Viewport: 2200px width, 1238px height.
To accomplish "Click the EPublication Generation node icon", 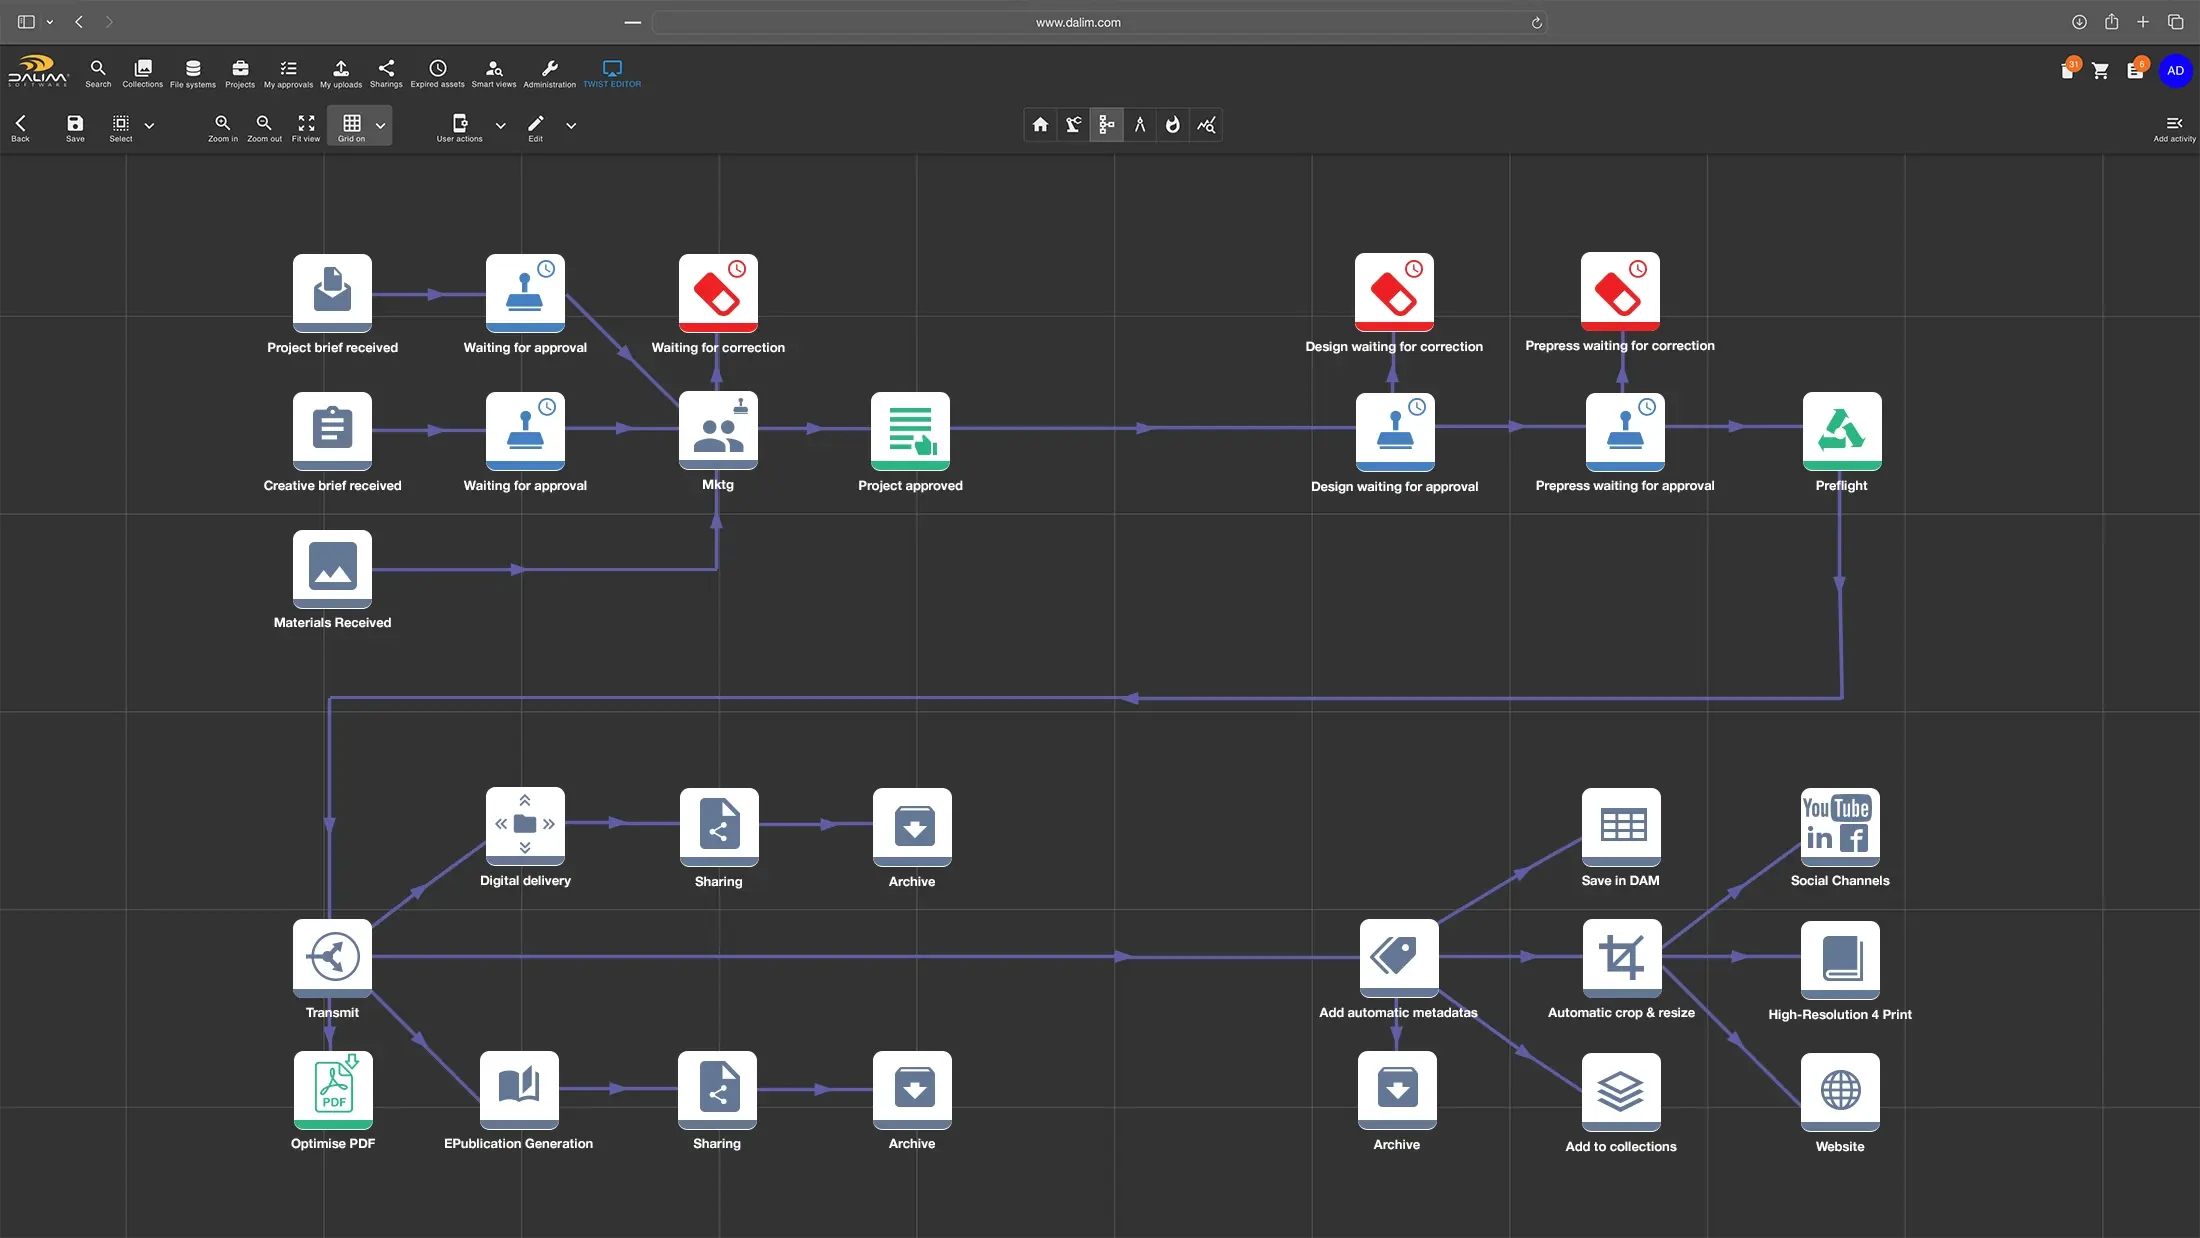I will coord(518,1087).
